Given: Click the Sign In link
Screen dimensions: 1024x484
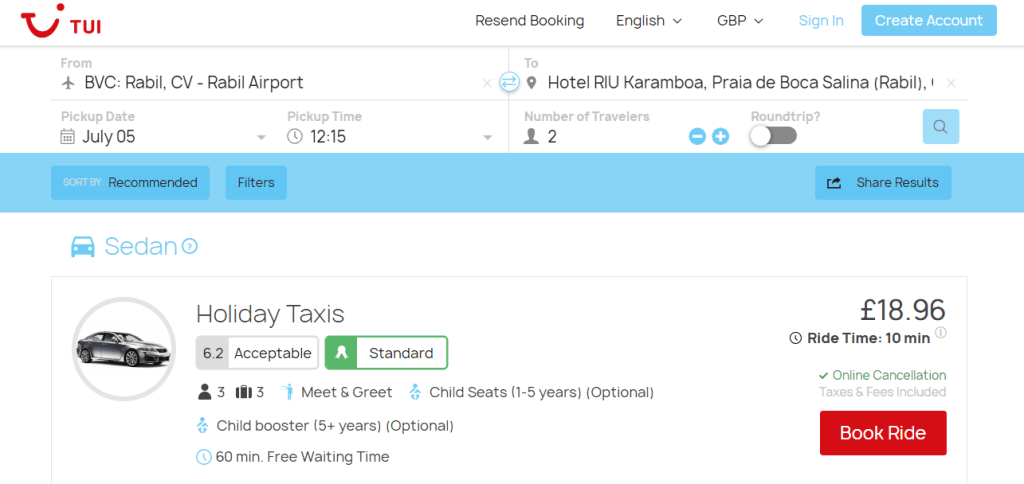Looking at the screenshot, I should point(821,21).
